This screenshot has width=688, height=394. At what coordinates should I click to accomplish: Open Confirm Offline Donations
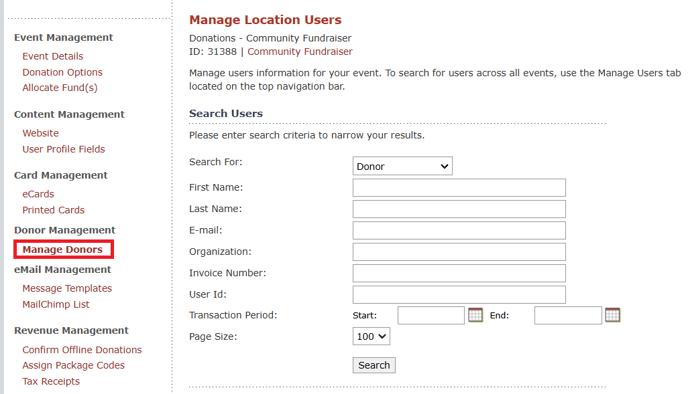coord(82,350)
